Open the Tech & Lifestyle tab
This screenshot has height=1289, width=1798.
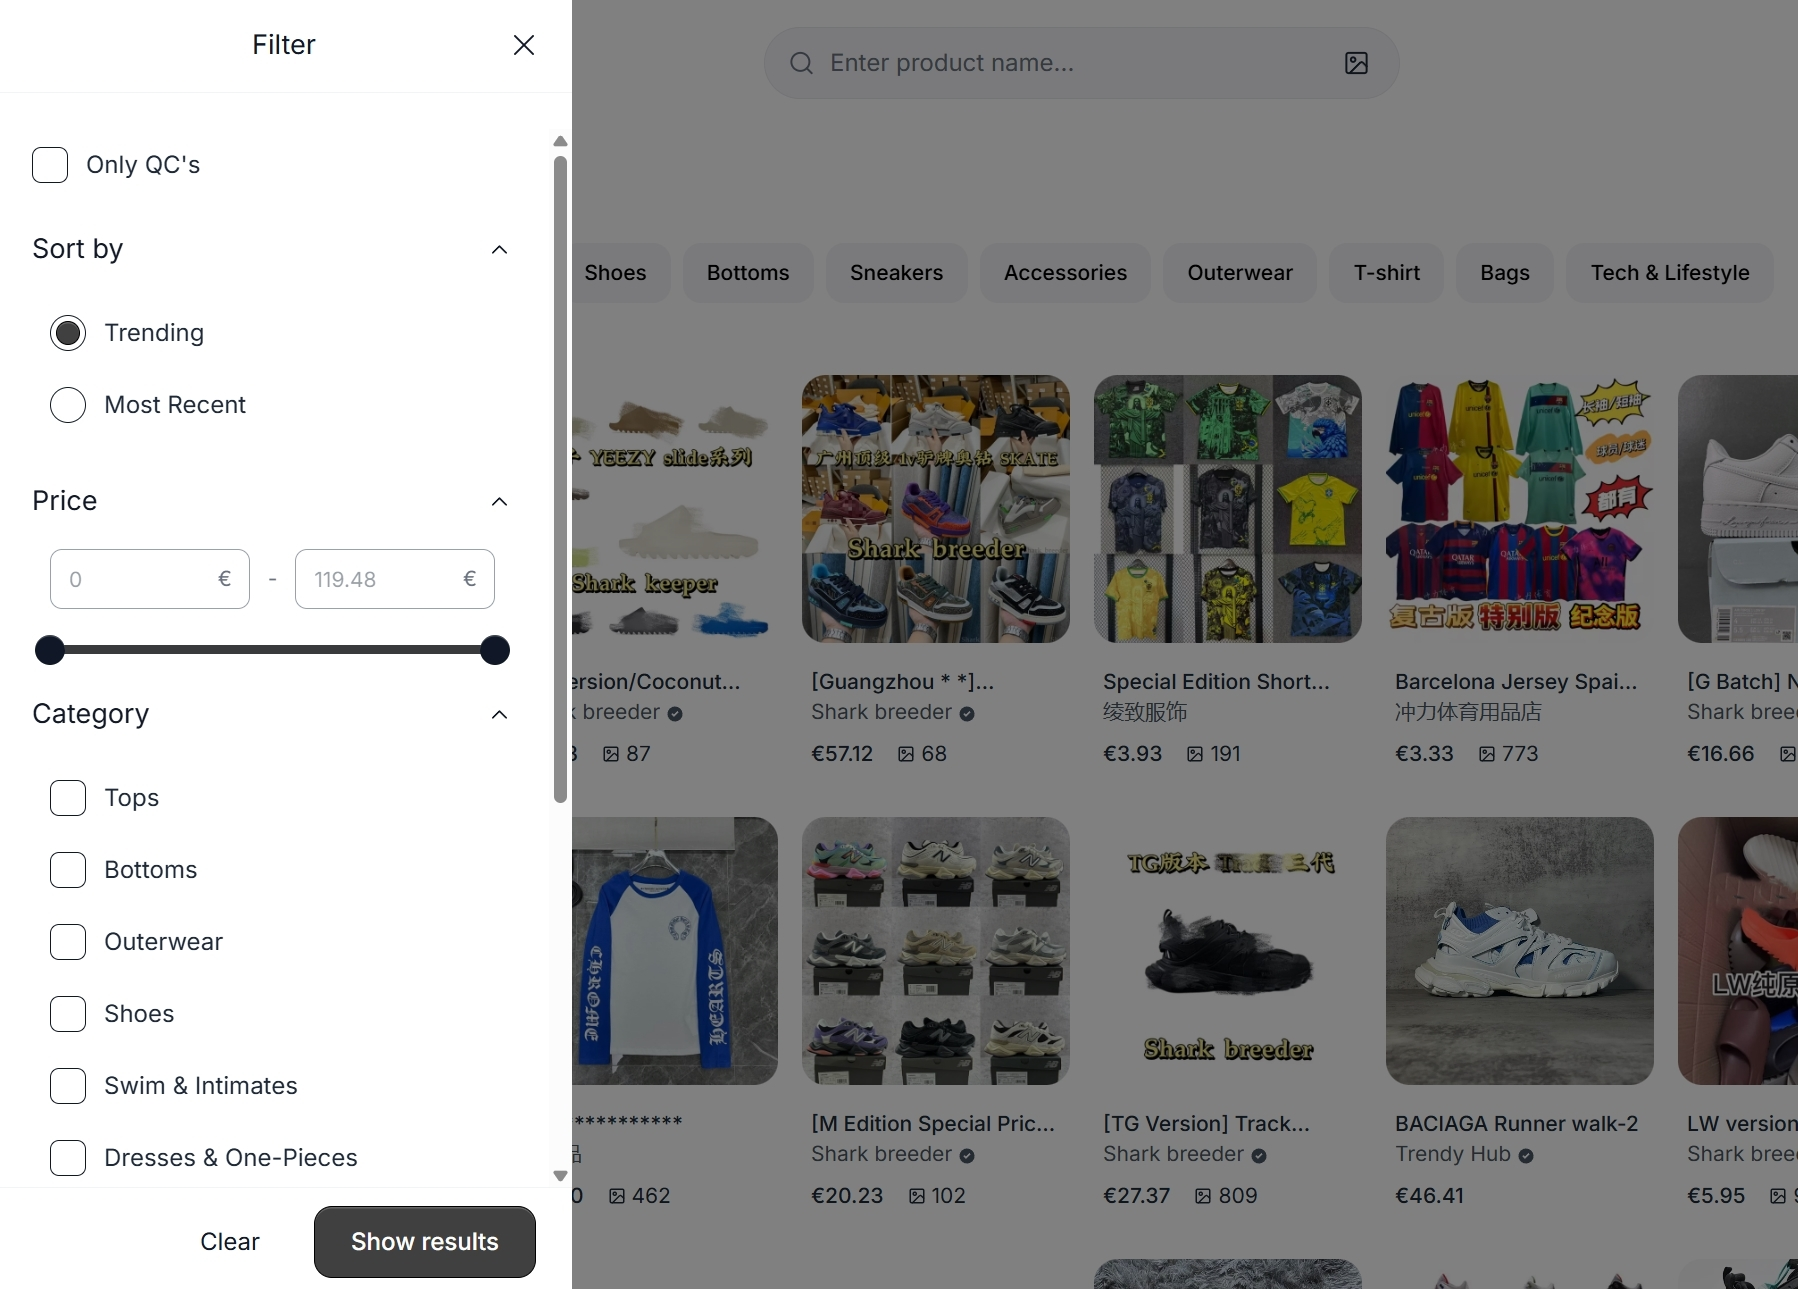(x=1670, y=273)
